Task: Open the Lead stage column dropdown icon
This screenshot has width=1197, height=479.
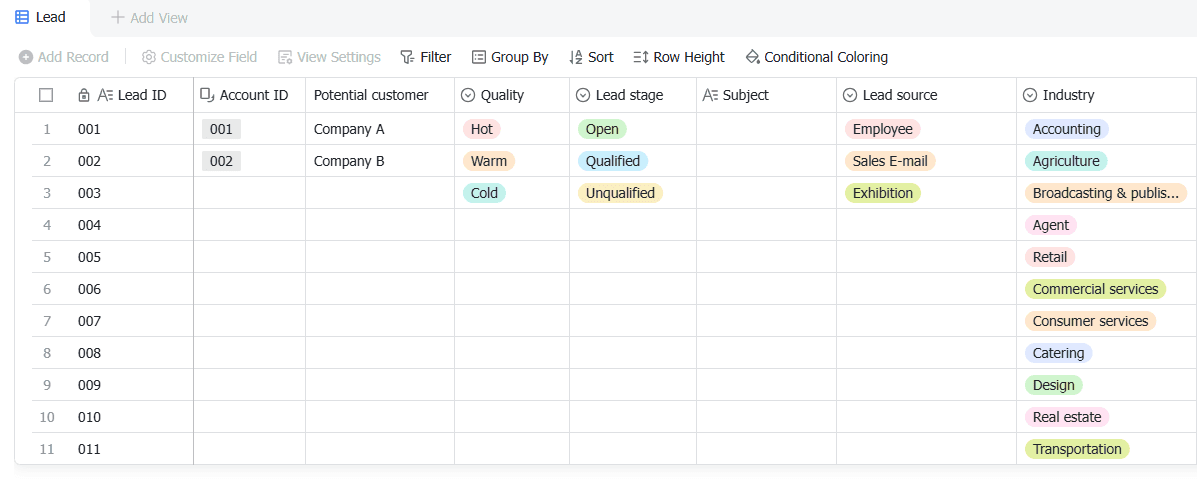Action: pos(583,95)
